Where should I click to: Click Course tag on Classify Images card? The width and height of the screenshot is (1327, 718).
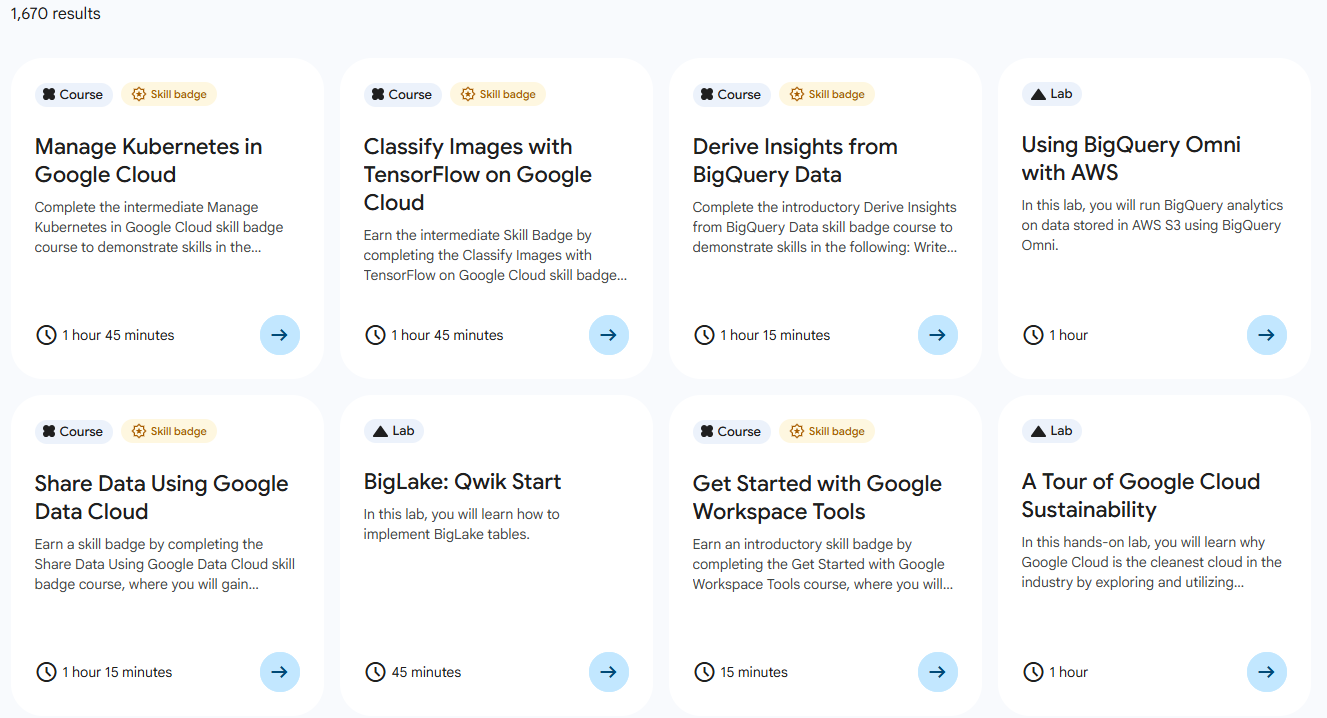click(x=401, y=94)
